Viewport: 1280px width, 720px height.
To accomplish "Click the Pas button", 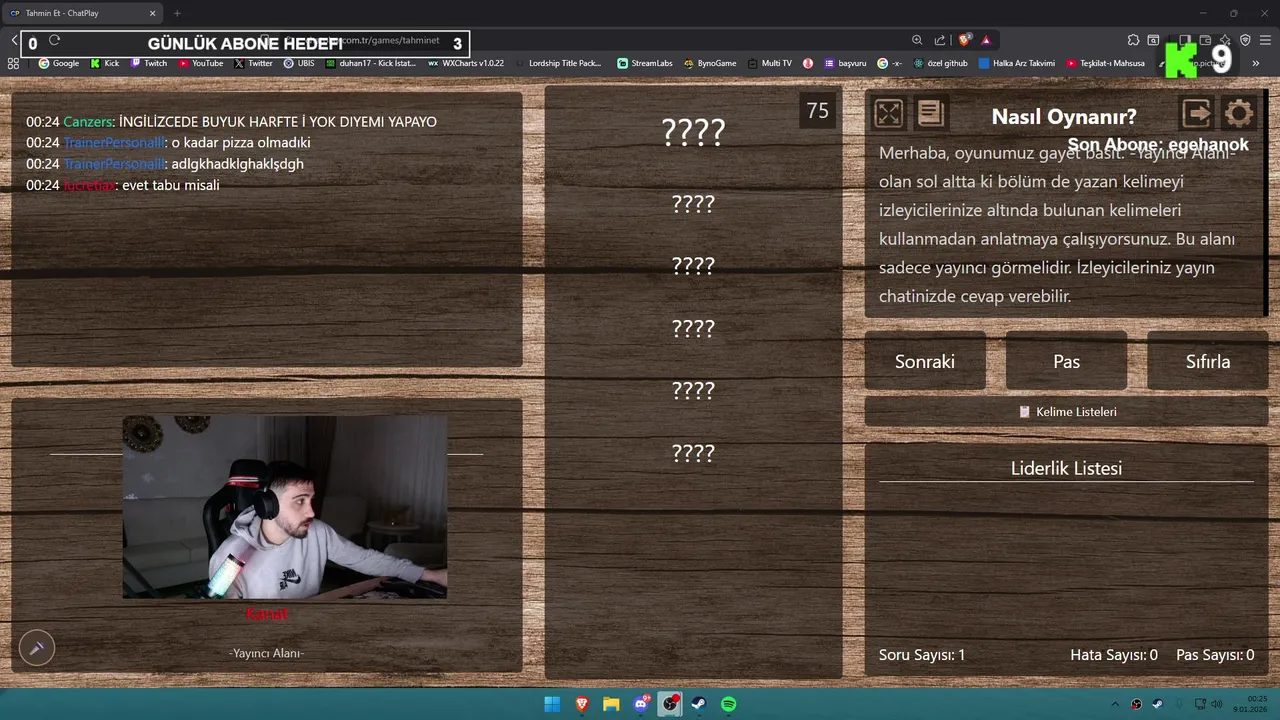I will click(x=1066, y=361).
